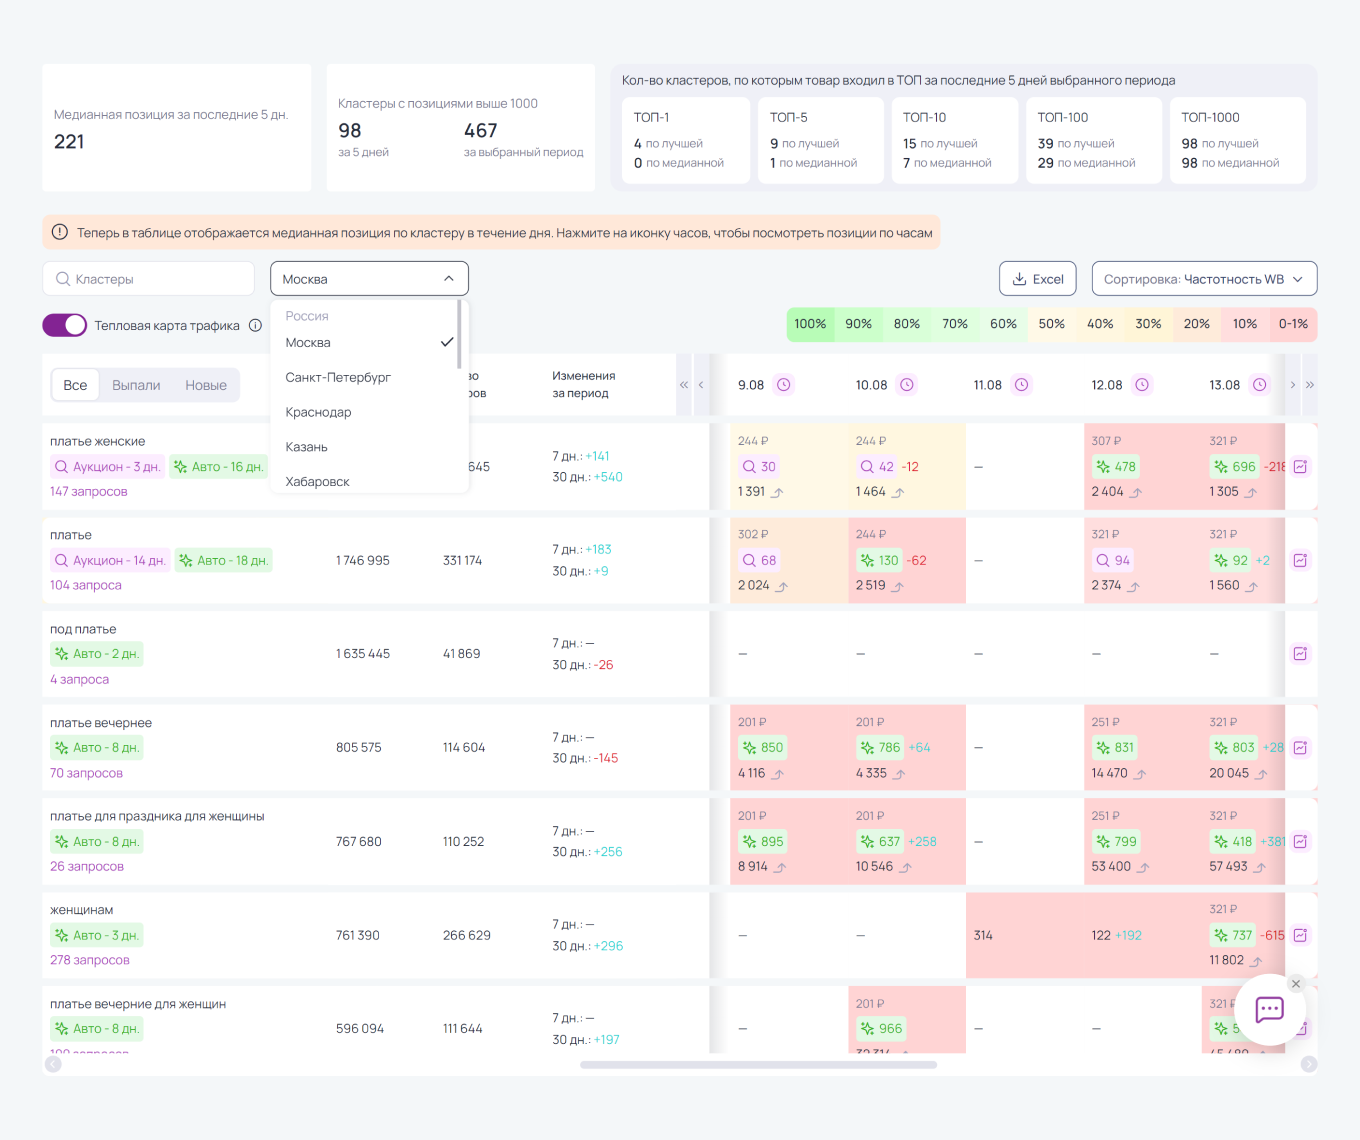Choose Краснодар from the region dropdown
The width and height of the screenshot is (1360, 1140).
[x=318, y=412]
